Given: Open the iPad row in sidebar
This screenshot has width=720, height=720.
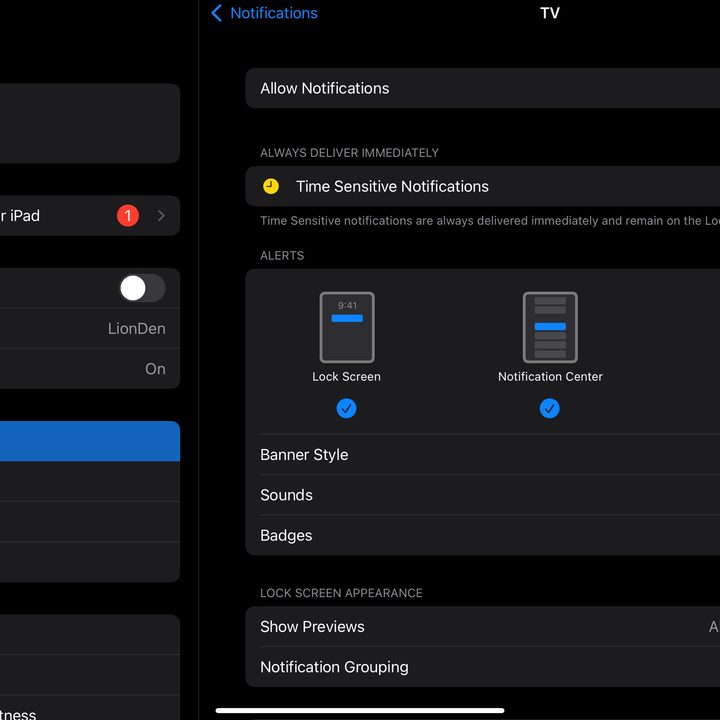Looking at the screenshot, I should (90, 215).
